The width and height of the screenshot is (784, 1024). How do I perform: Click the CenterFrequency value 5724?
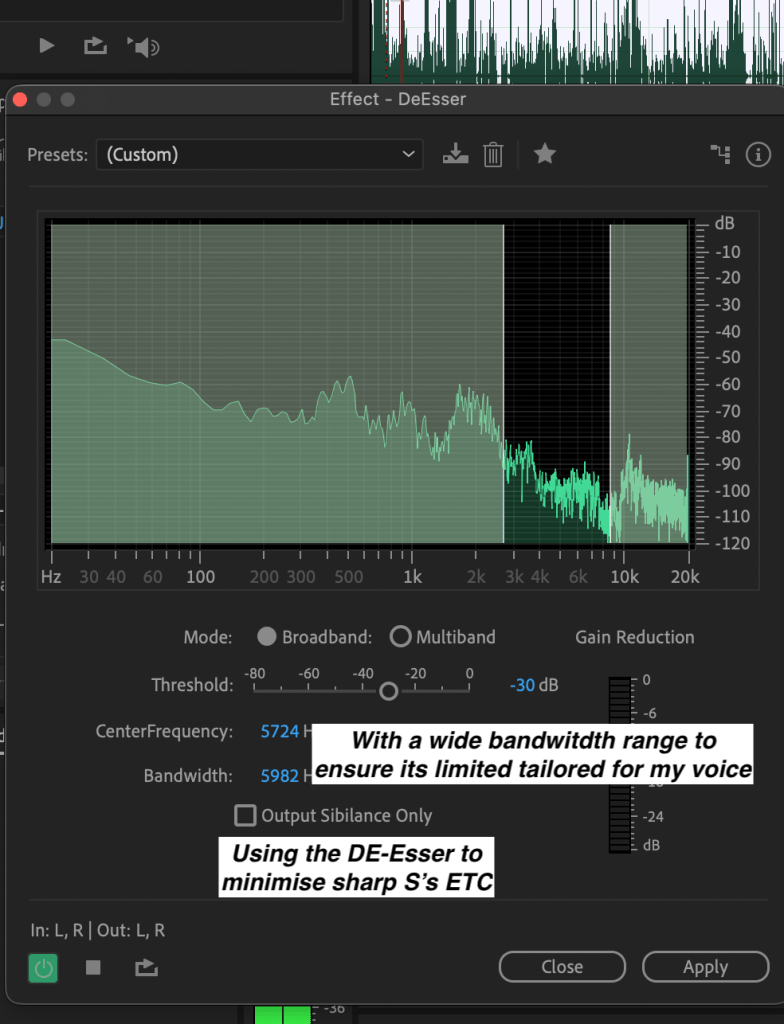click(x=280, y=731)
